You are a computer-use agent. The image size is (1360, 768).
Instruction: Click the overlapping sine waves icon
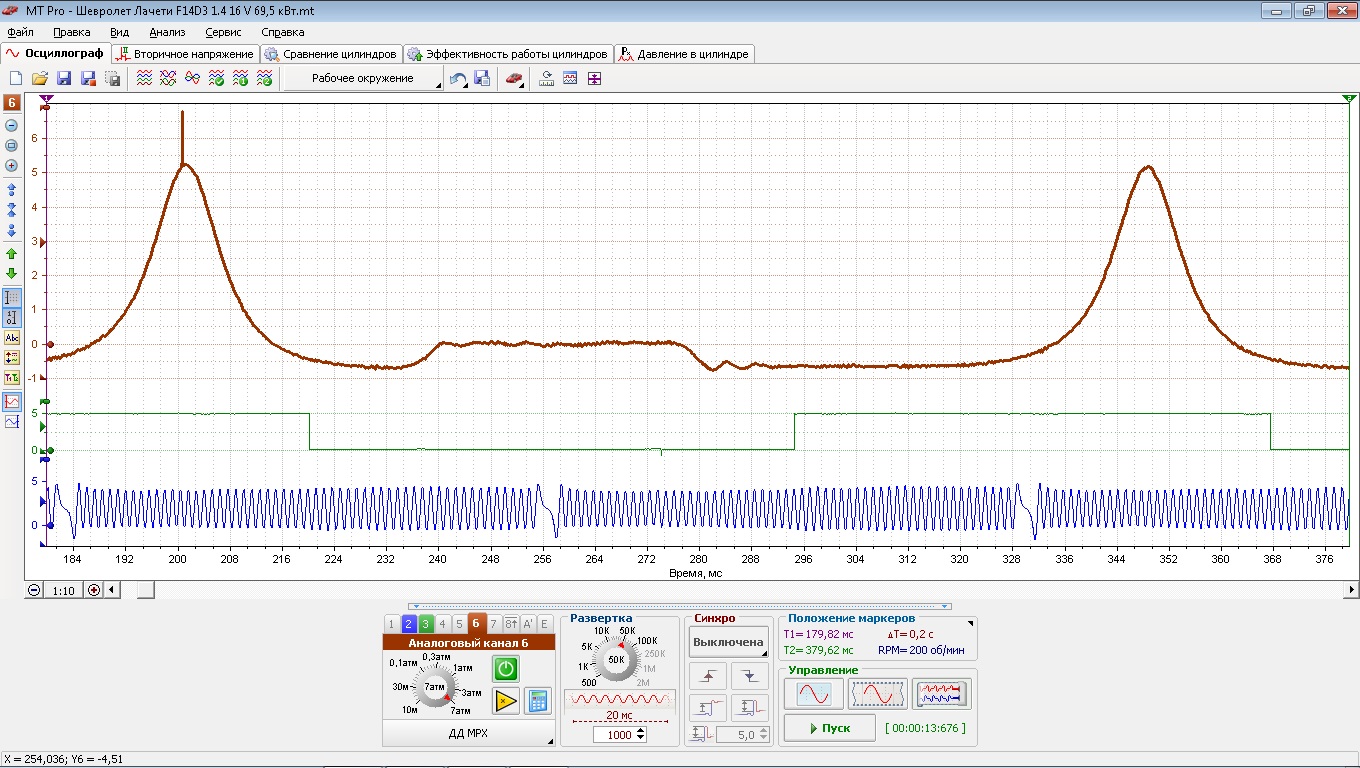point(192,78)
